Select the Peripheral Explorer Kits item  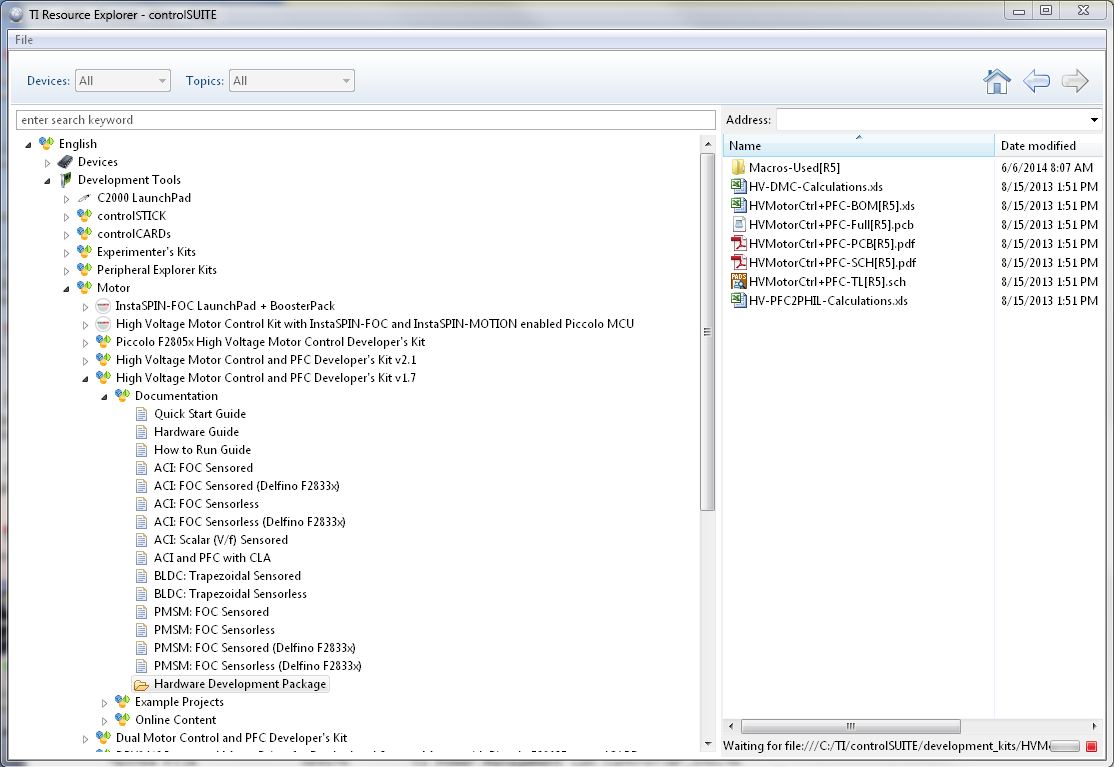point(156,270)
